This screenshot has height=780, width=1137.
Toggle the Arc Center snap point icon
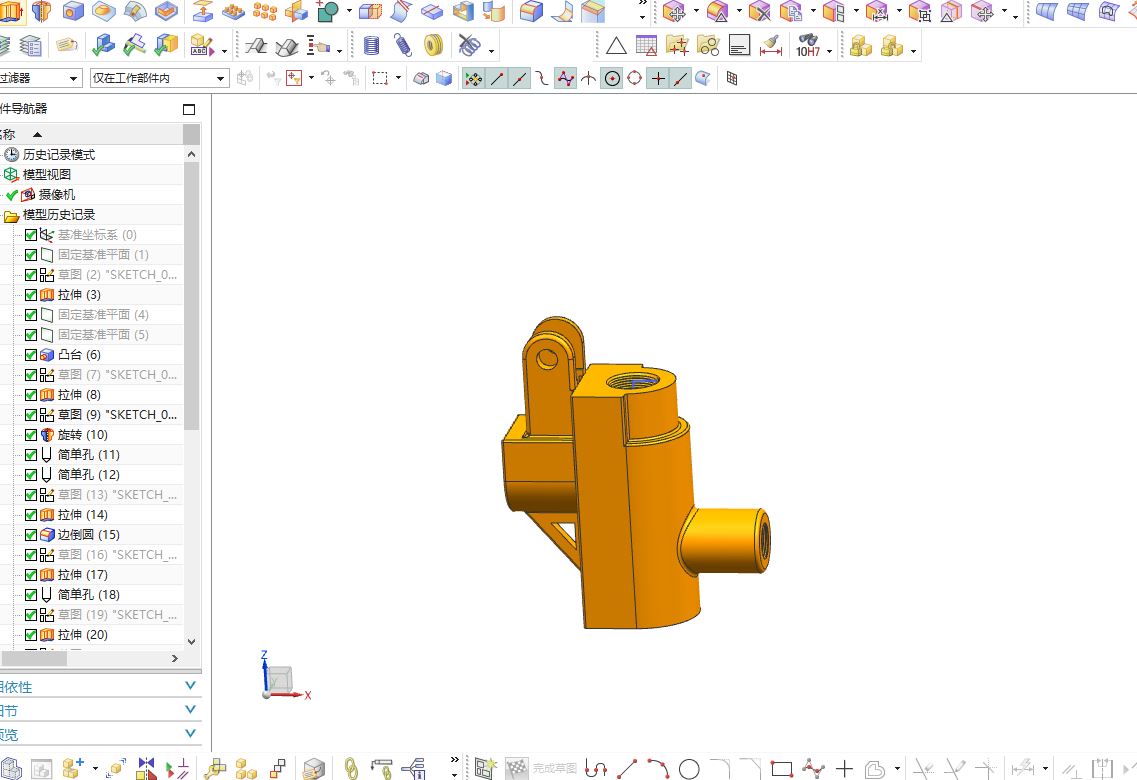pos(612,78)
